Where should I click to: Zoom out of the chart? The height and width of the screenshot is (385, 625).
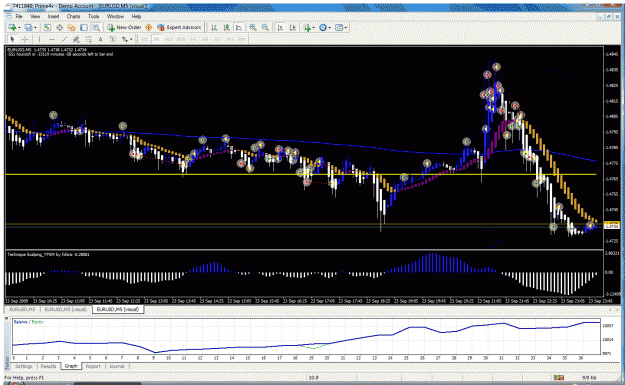pyautogui.click(x=265, y=28)
